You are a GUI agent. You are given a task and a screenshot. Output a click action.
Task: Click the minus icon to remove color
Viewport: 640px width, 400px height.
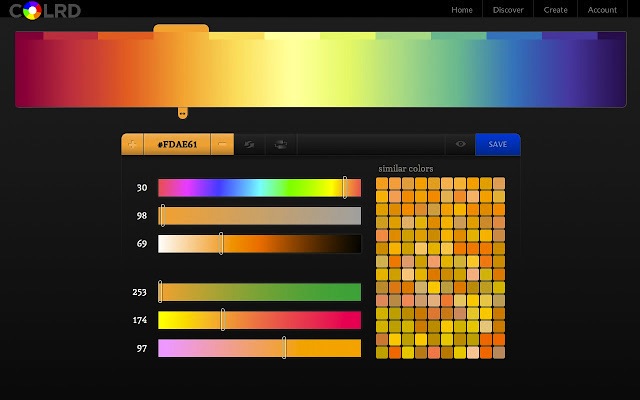coord(221,144)
